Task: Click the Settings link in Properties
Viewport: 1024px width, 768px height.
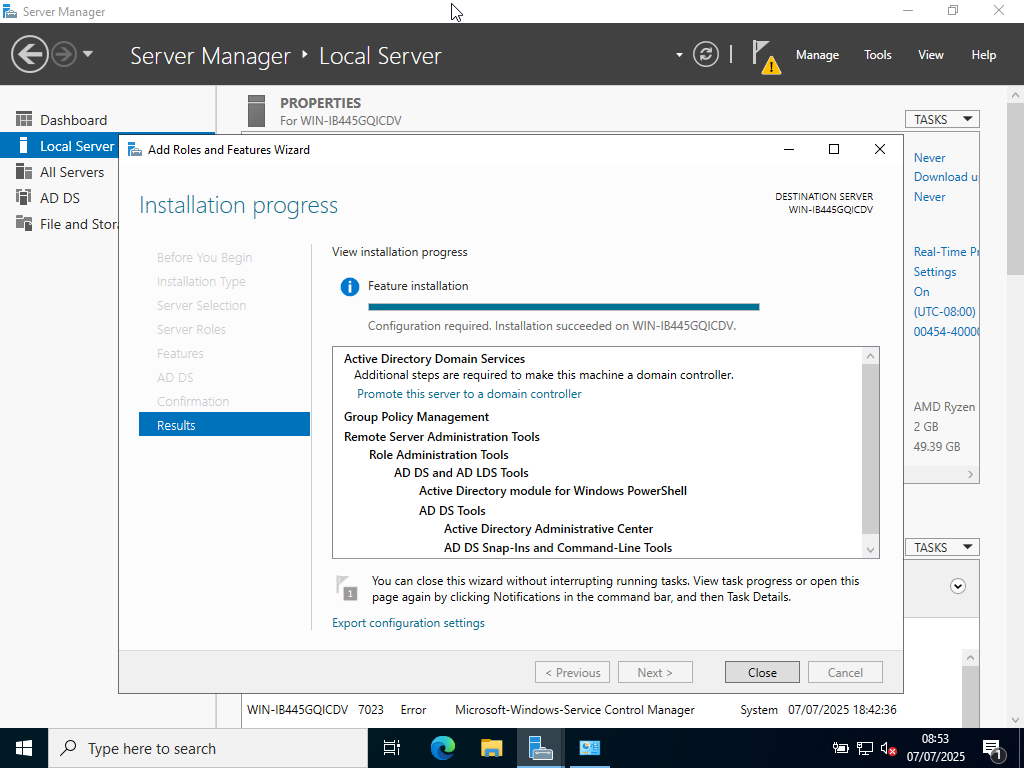Action: point(935,272)
